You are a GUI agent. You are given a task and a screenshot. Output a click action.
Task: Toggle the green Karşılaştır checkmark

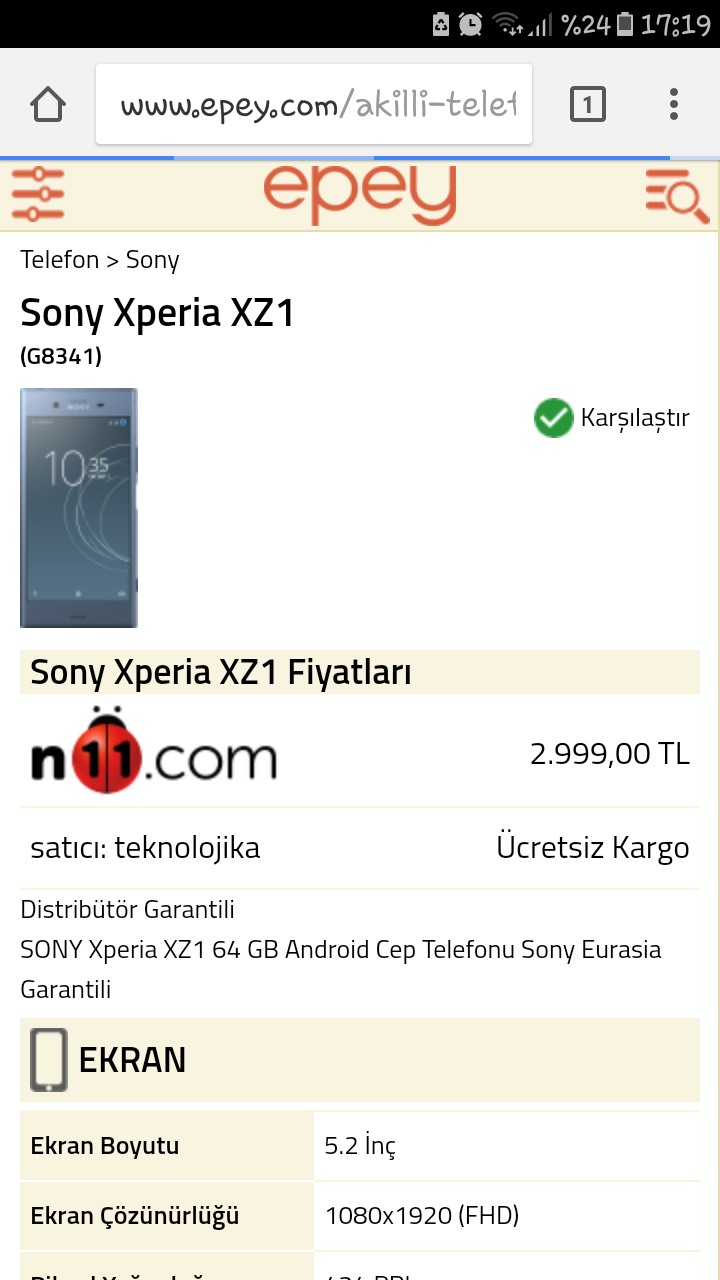coord(553,418)
